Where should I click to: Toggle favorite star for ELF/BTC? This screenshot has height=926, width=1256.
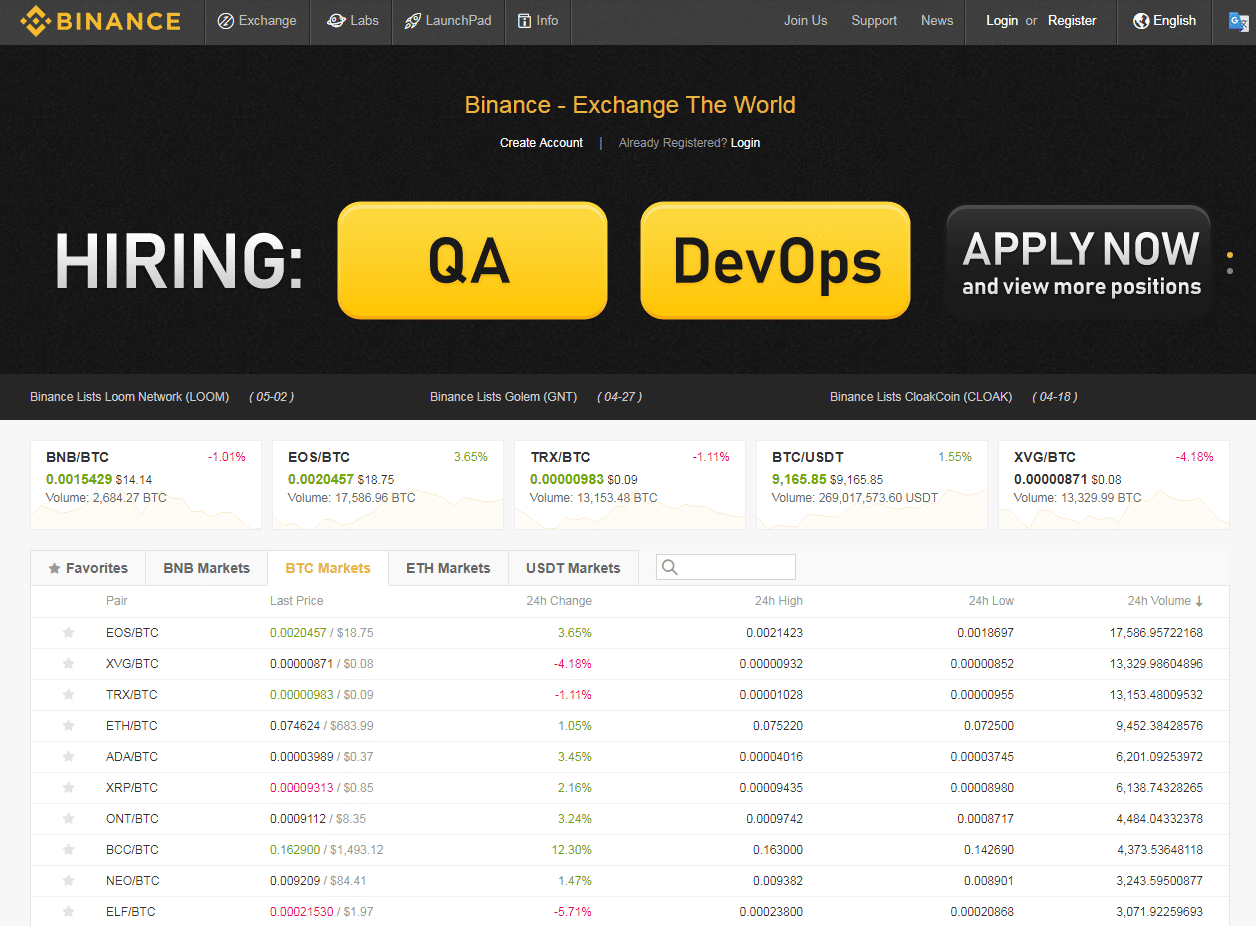coord(68,912)
